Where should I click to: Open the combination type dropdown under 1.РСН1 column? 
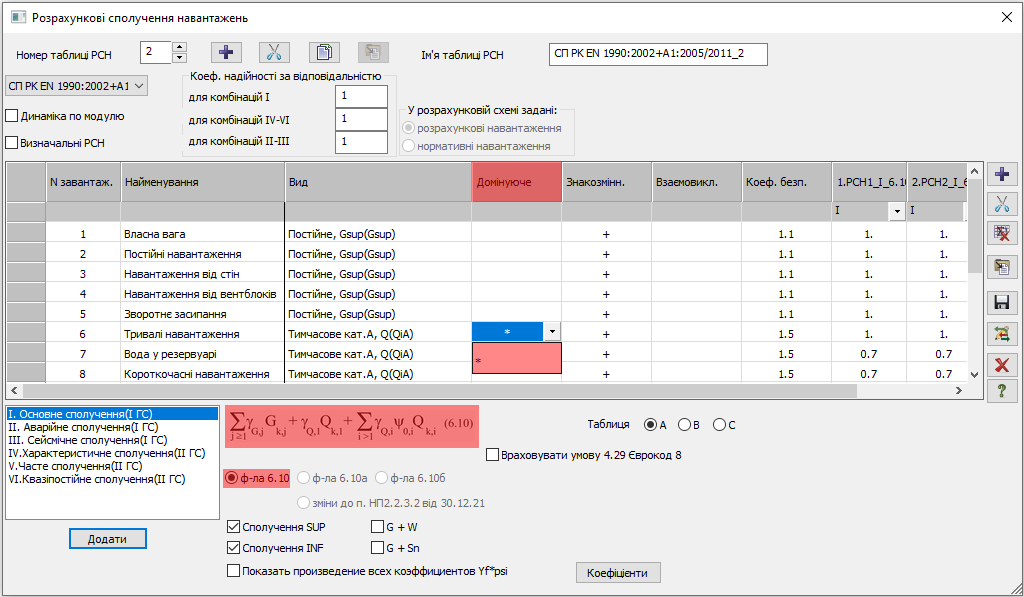click(896, 212)
